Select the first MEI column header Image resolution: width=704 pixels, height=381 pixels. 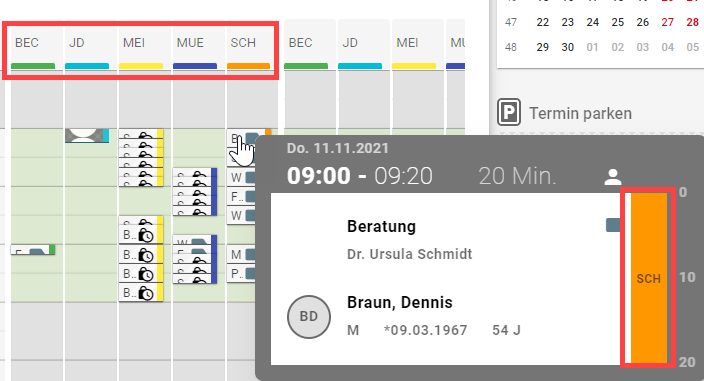141,48
